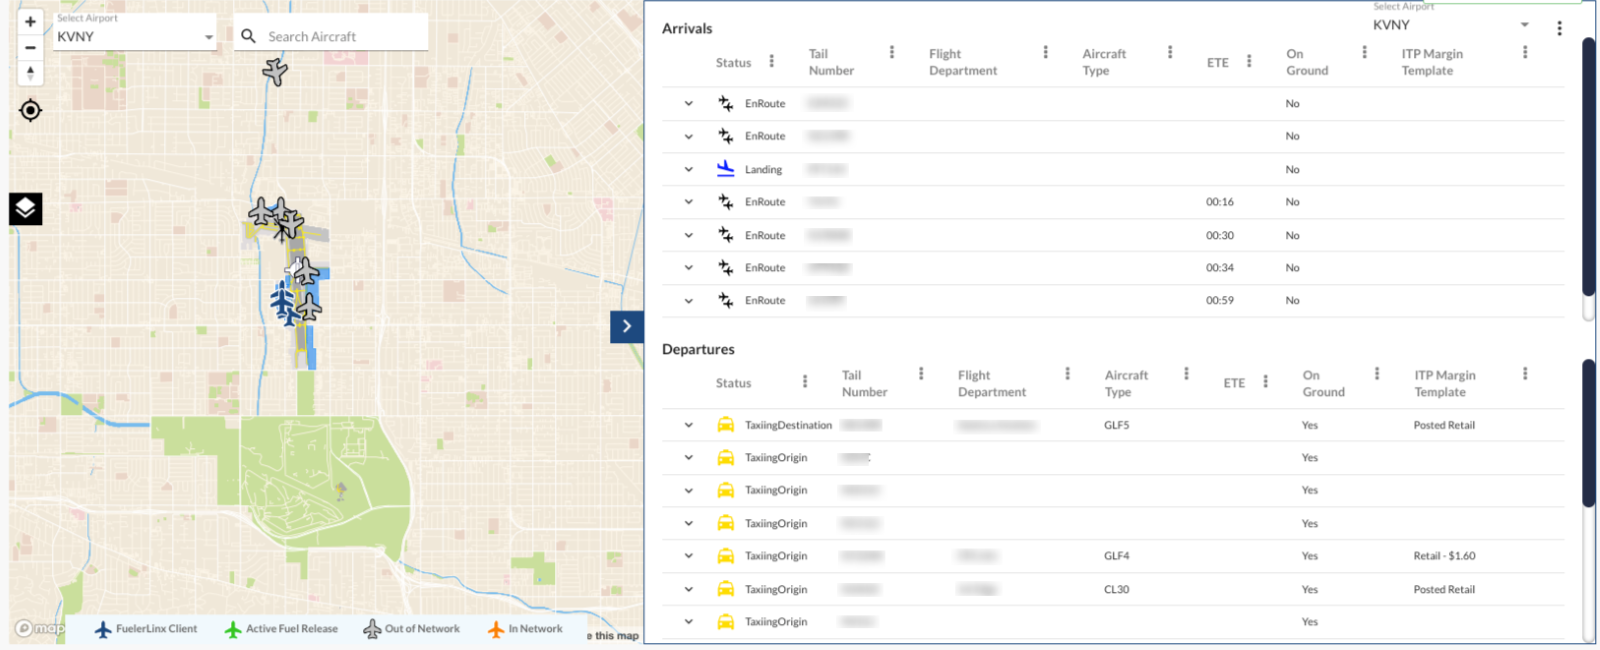This screenshot has width=1600, height=650.
Task: Expand the Landing arrival row
Action: [688, 169]
